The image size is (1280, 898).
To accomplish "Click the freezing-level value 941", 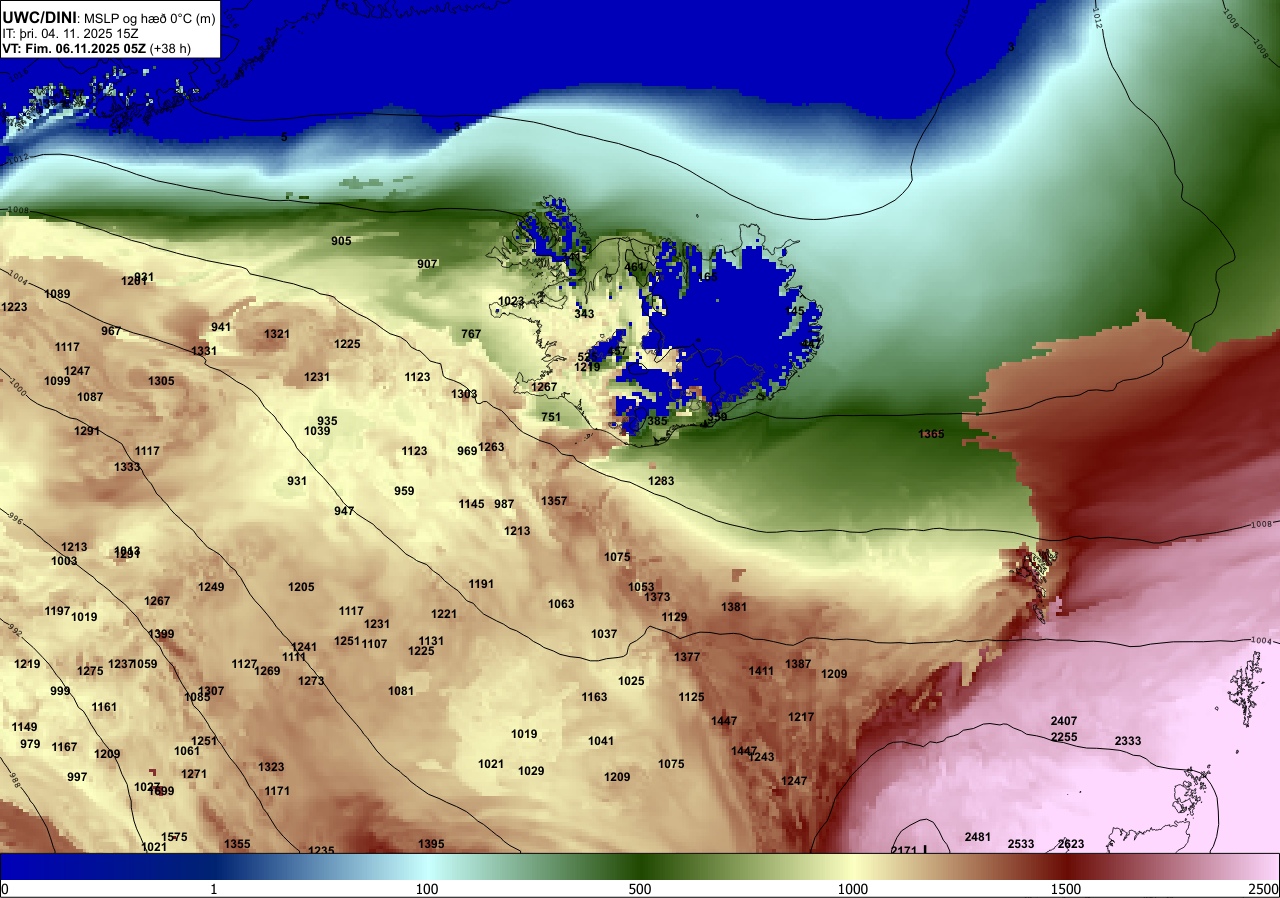I will coord(221,327).
